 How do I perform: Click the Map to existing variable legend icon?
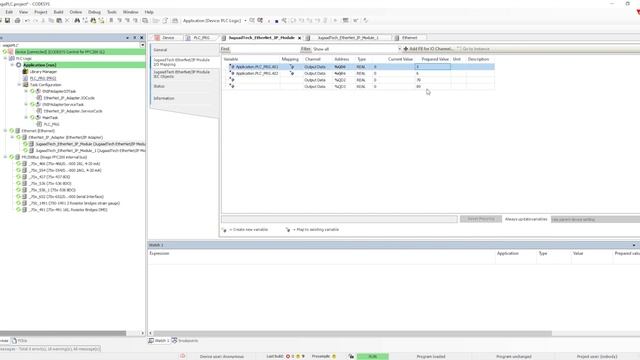click(x=288, y=230)
